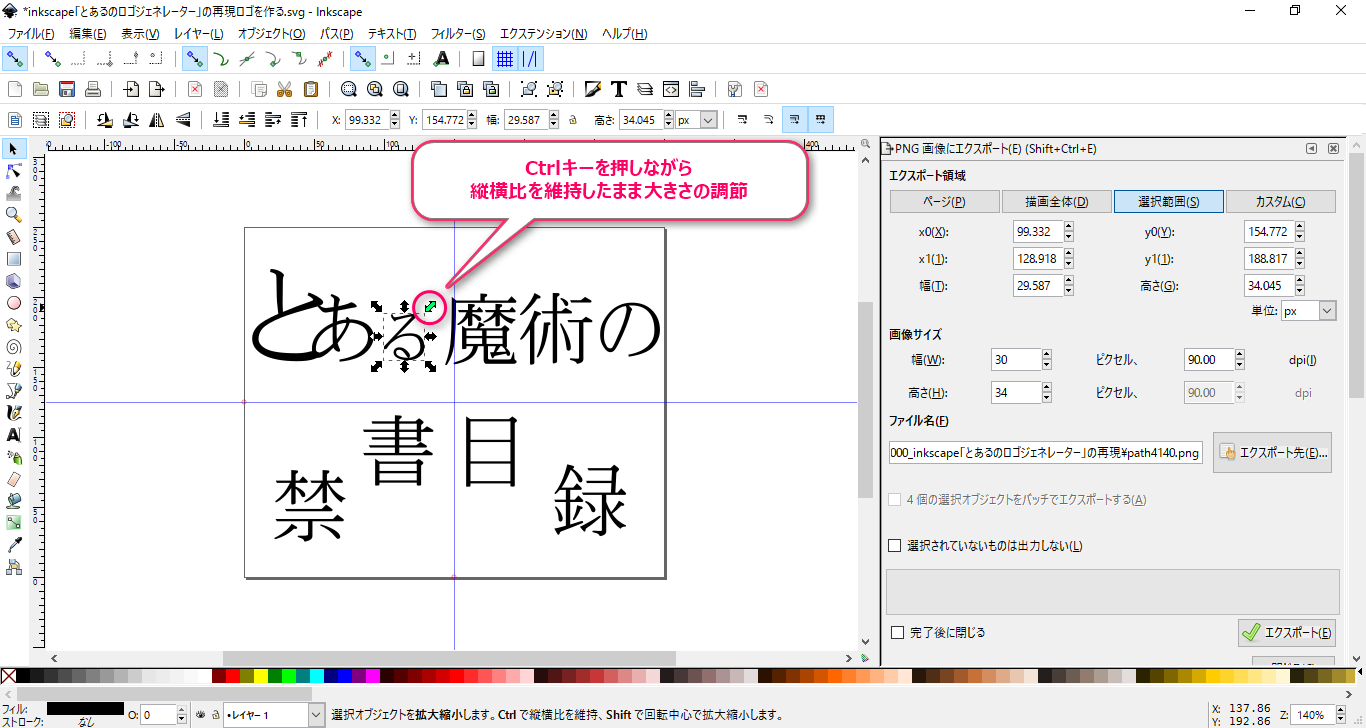Click the Paste clipboard icon

coord(311,89)
